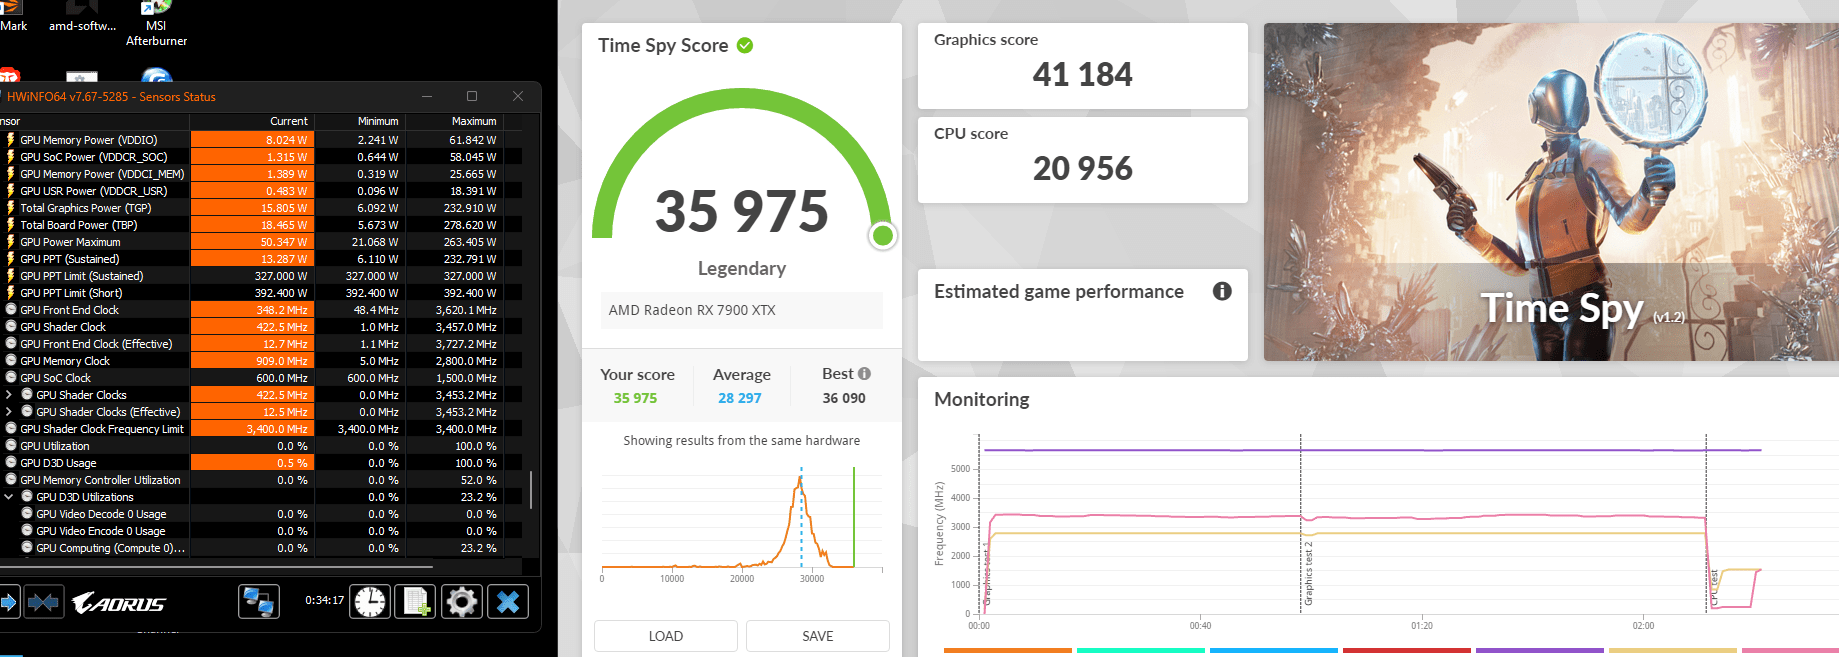The height and width of the screenshot is (657, 1839).
Task: Click the HWiNFO horizontal scrollbar
Action: 217,567
